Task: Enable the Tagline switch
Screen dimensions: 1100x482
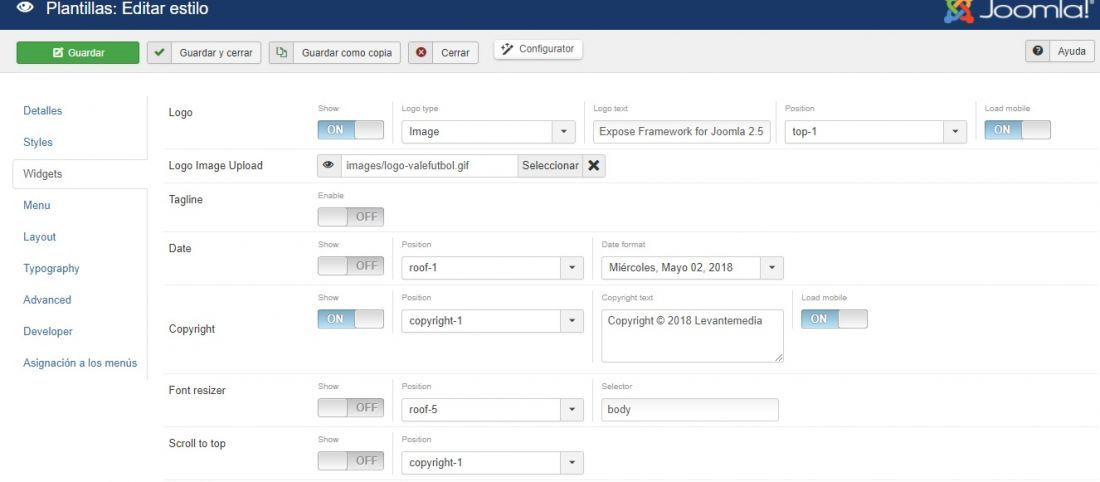Action: (351, 217)
